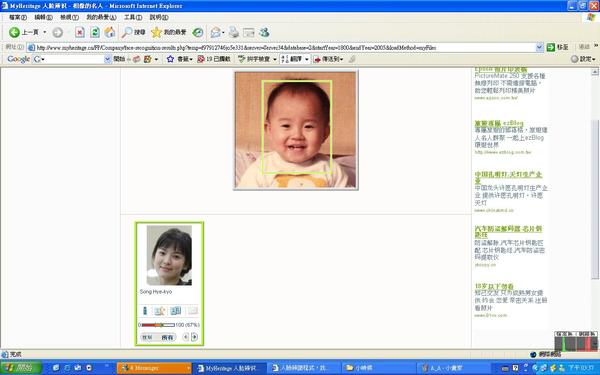Open 我的最愛 favorites star in toolbar
The height and width of the screenshot is (375, 600).
point(168,33)
